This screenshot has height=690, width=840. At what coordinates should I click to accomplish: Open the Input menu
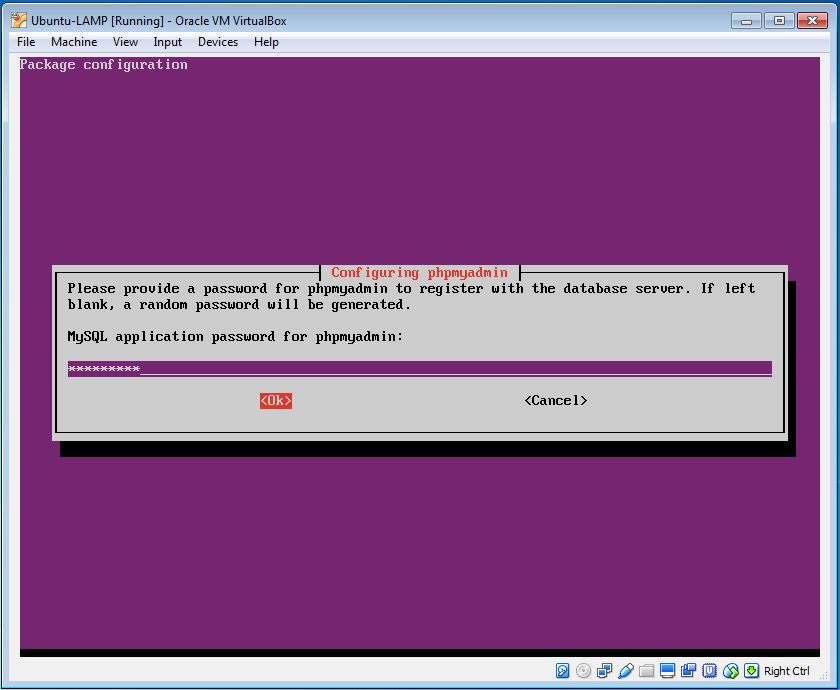pyautogui.click(x=167, y=42)
